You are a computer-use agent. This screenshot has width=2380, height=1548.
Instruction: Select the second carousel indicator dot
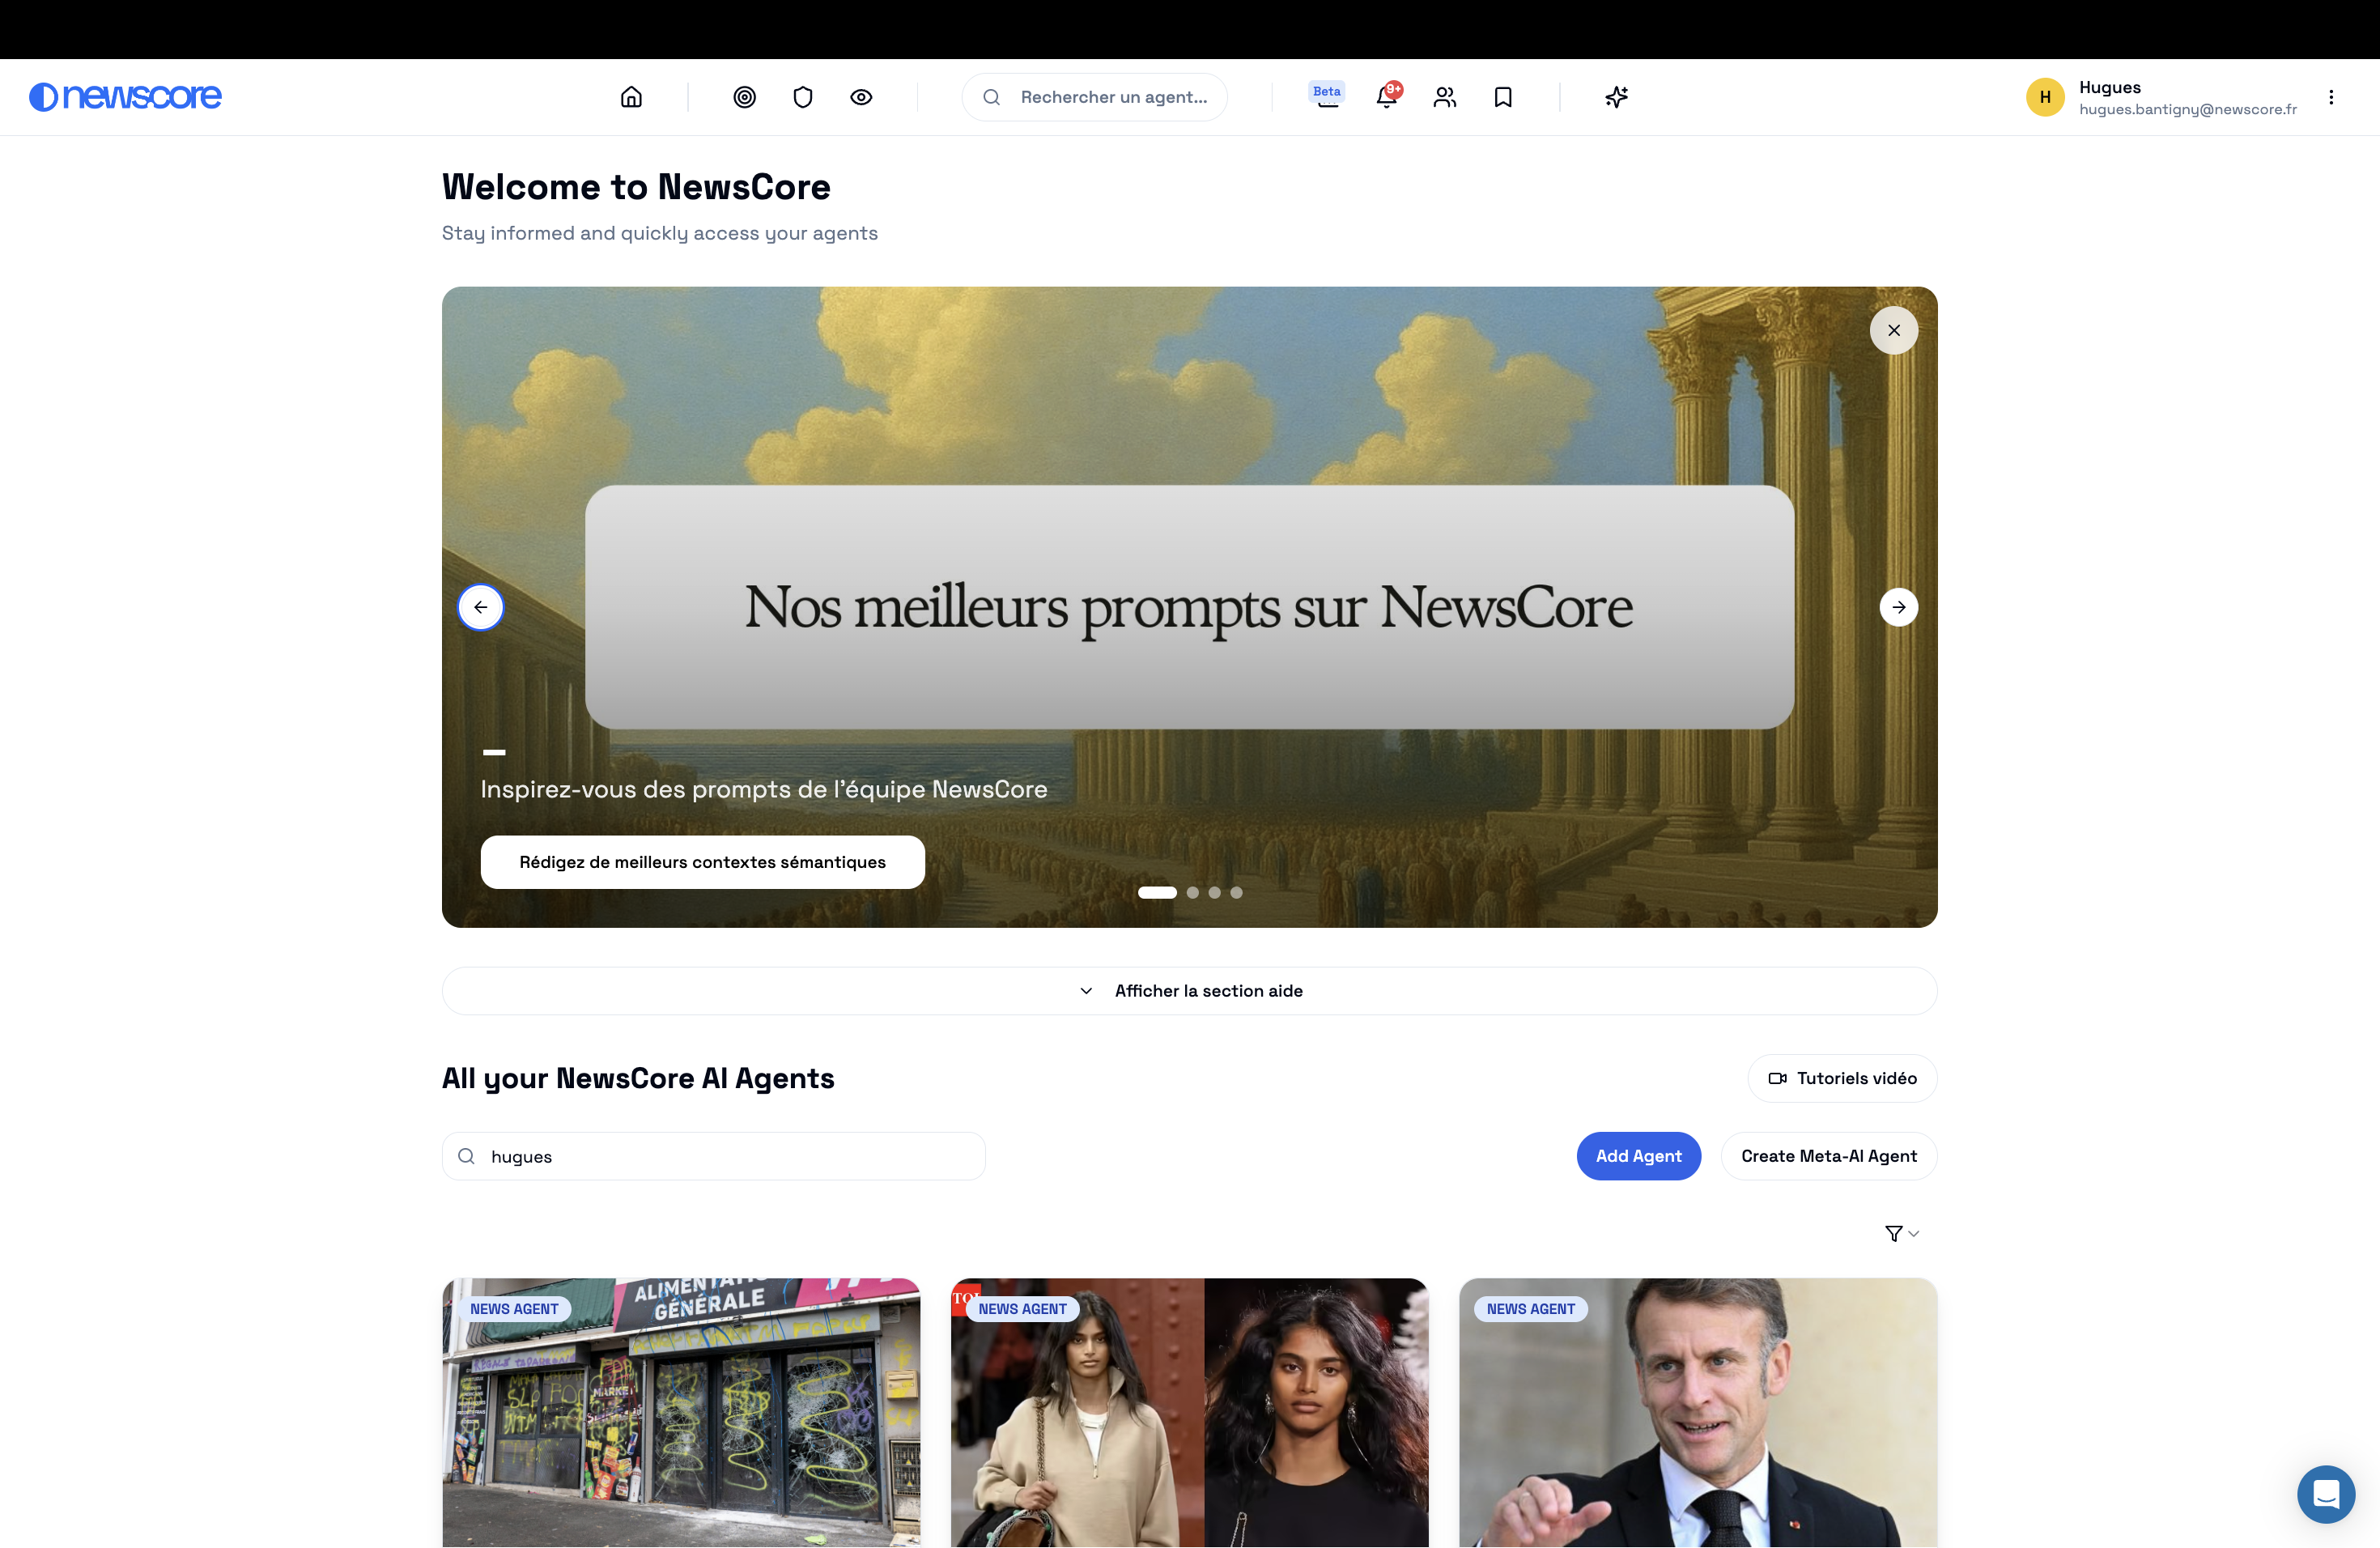(x=1193, y=892)
